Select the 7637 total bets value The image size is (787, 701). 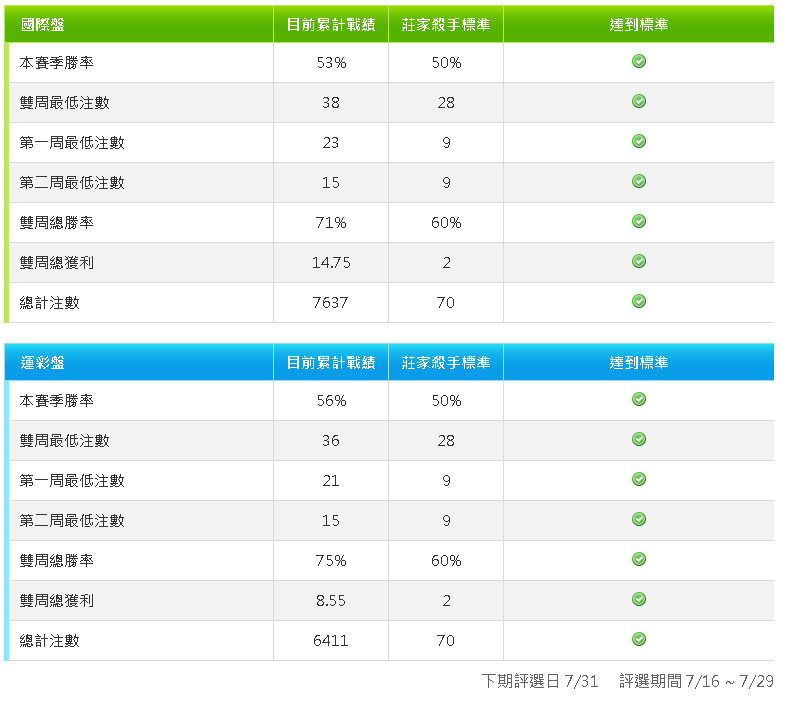[x=330, y=303]
